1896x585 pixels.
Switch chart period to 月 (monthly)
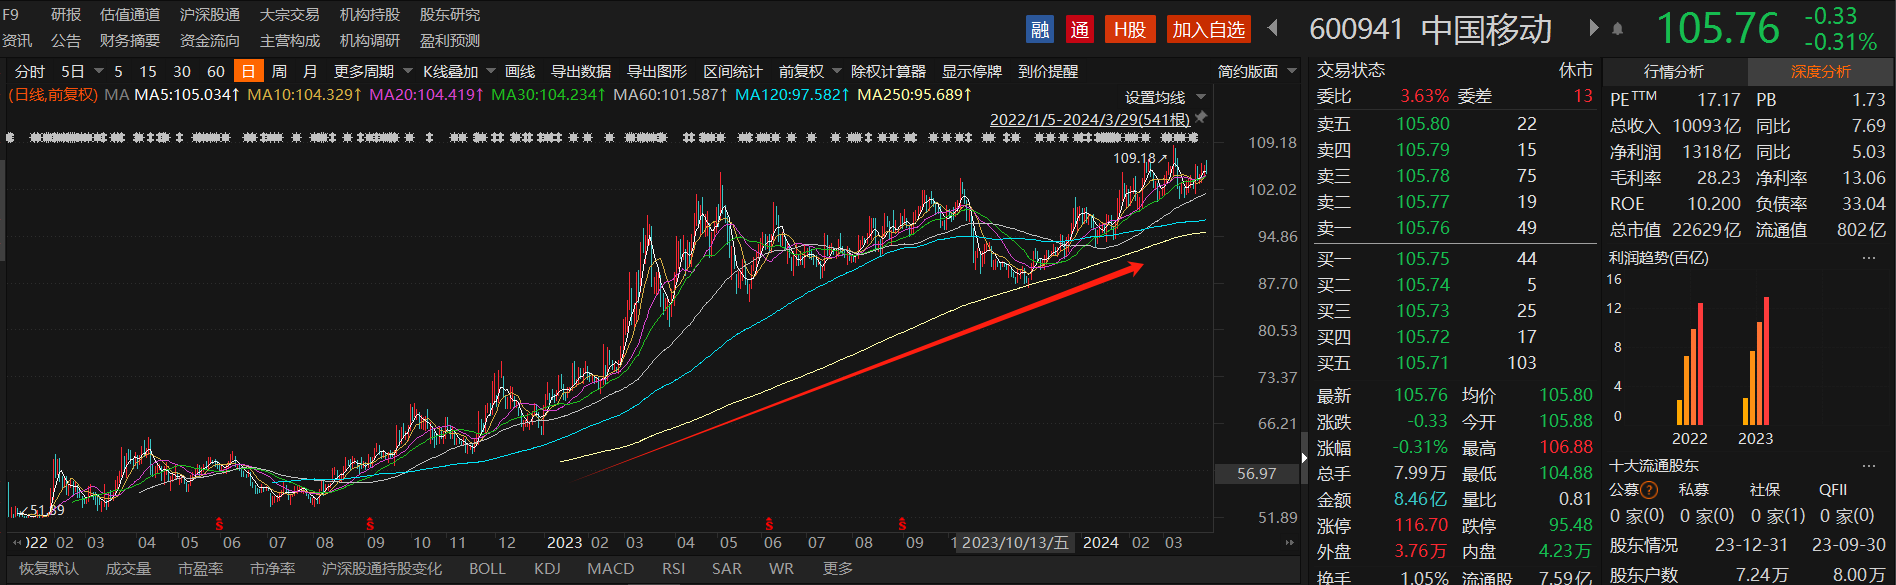[x=310, y=72]
